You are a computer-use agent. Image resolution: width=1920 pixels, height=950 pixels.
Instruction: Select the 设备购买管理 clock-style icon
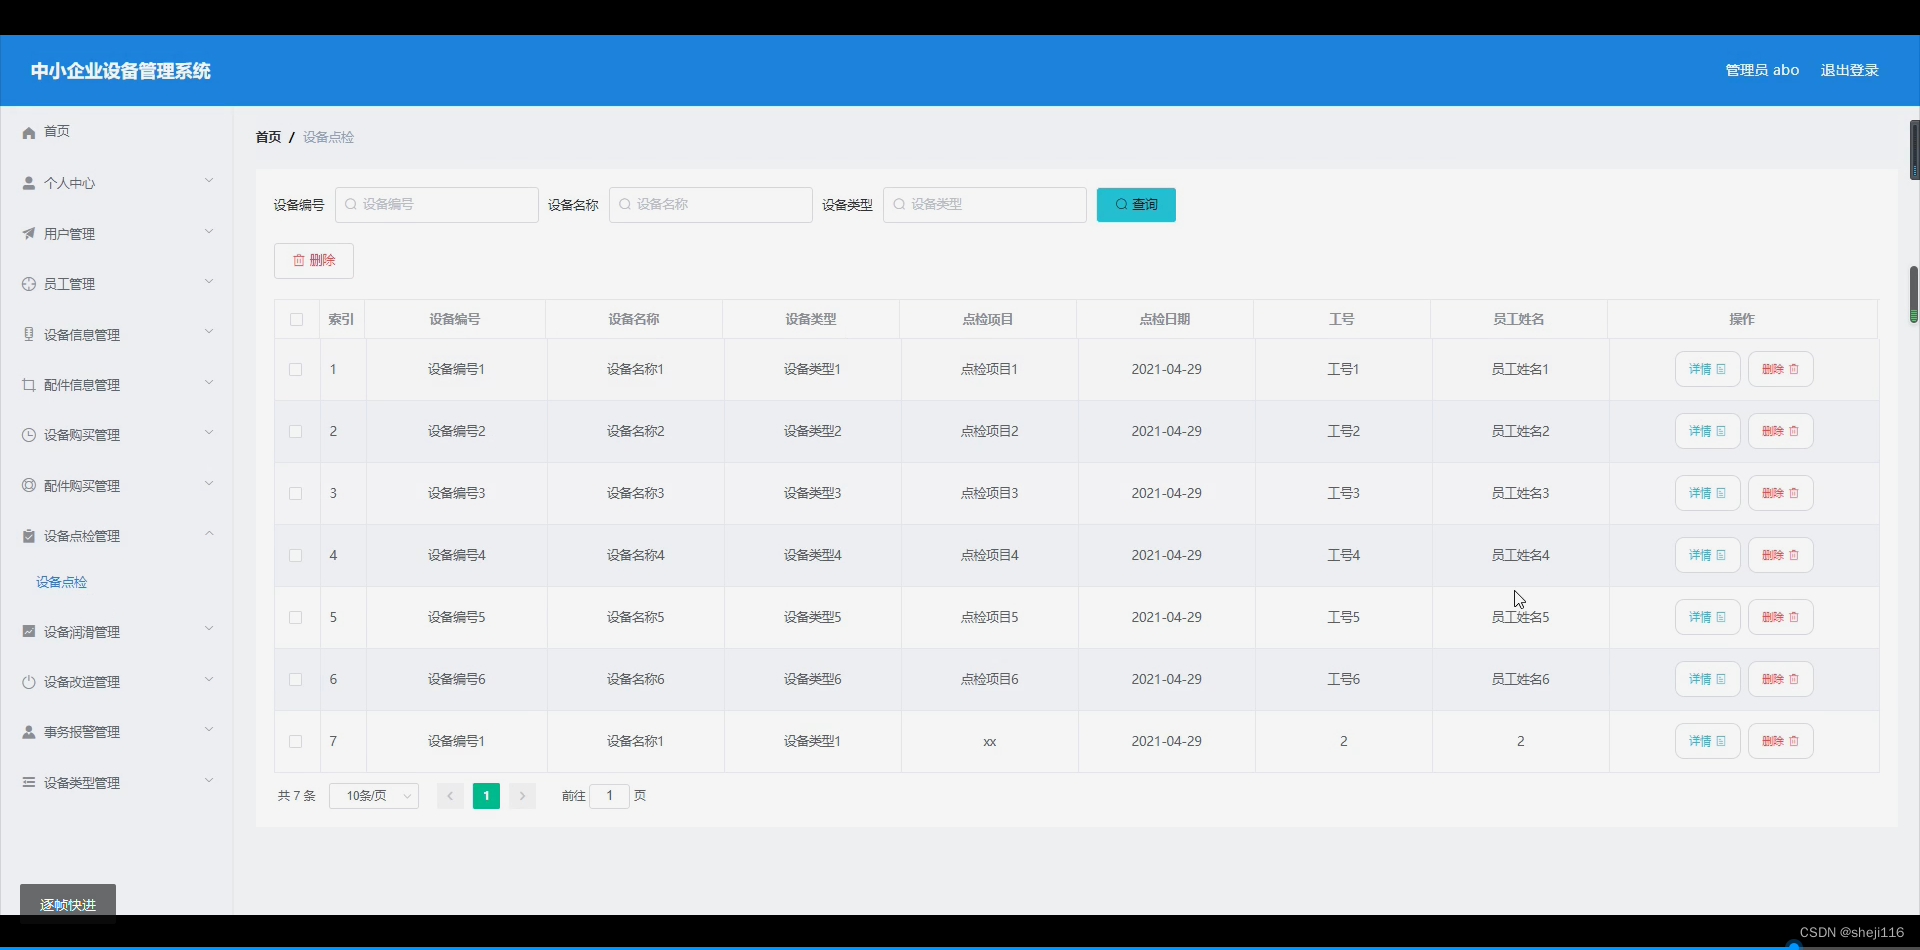pos(28,434)
